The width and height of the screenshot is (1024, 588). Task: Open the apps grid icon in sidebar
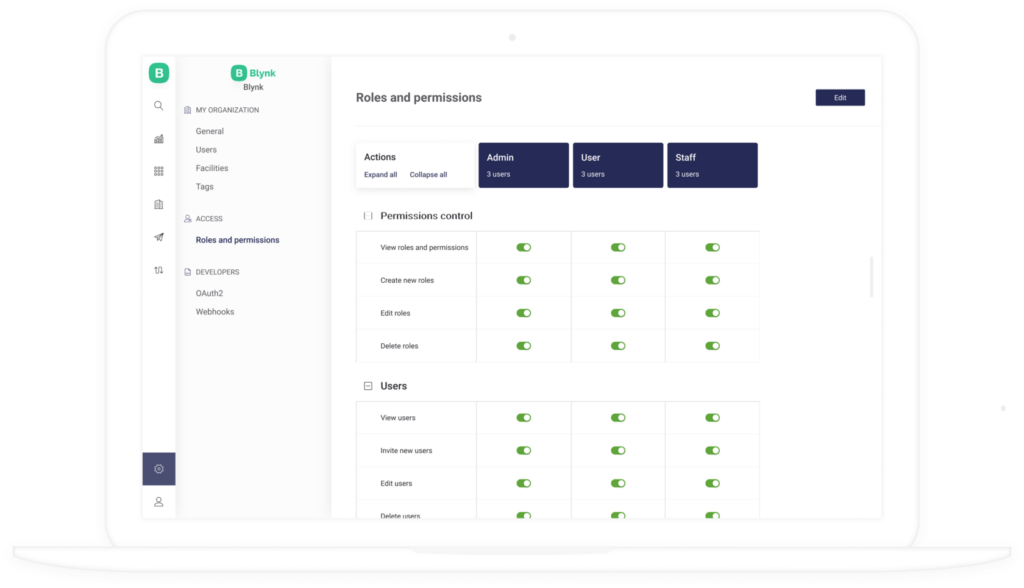click(158, 171)
